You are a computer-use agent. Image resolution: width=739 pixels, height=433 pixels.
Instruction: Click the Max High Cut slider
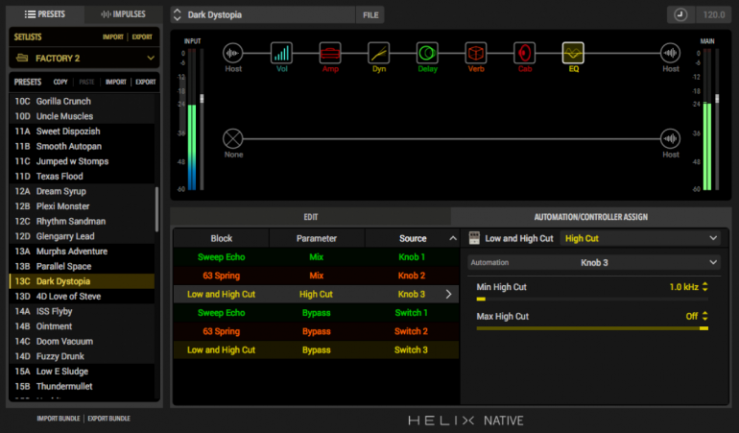tap(592, 327)
